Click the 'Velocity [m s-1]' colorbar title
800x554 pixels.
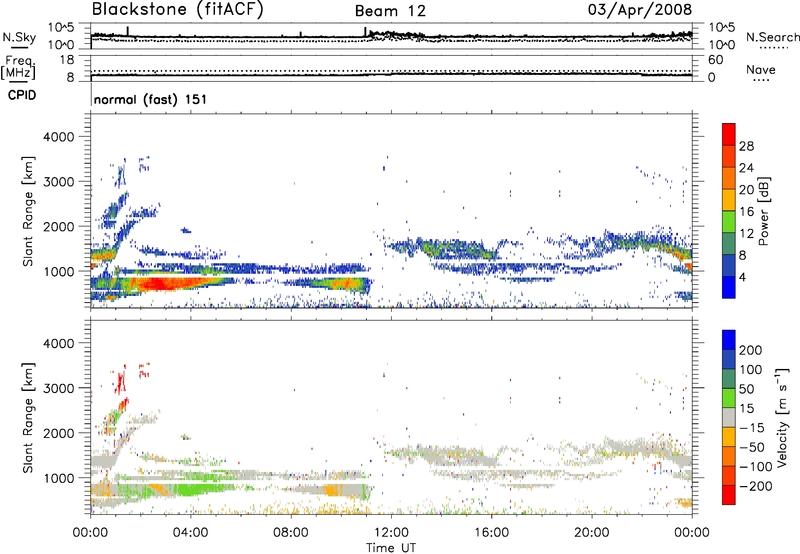click(782, 418)
